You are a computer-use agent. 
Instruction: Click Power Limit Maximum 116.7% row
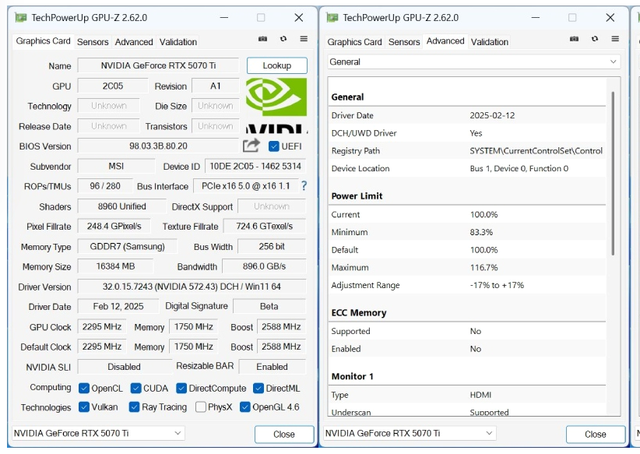click(467, 268)
